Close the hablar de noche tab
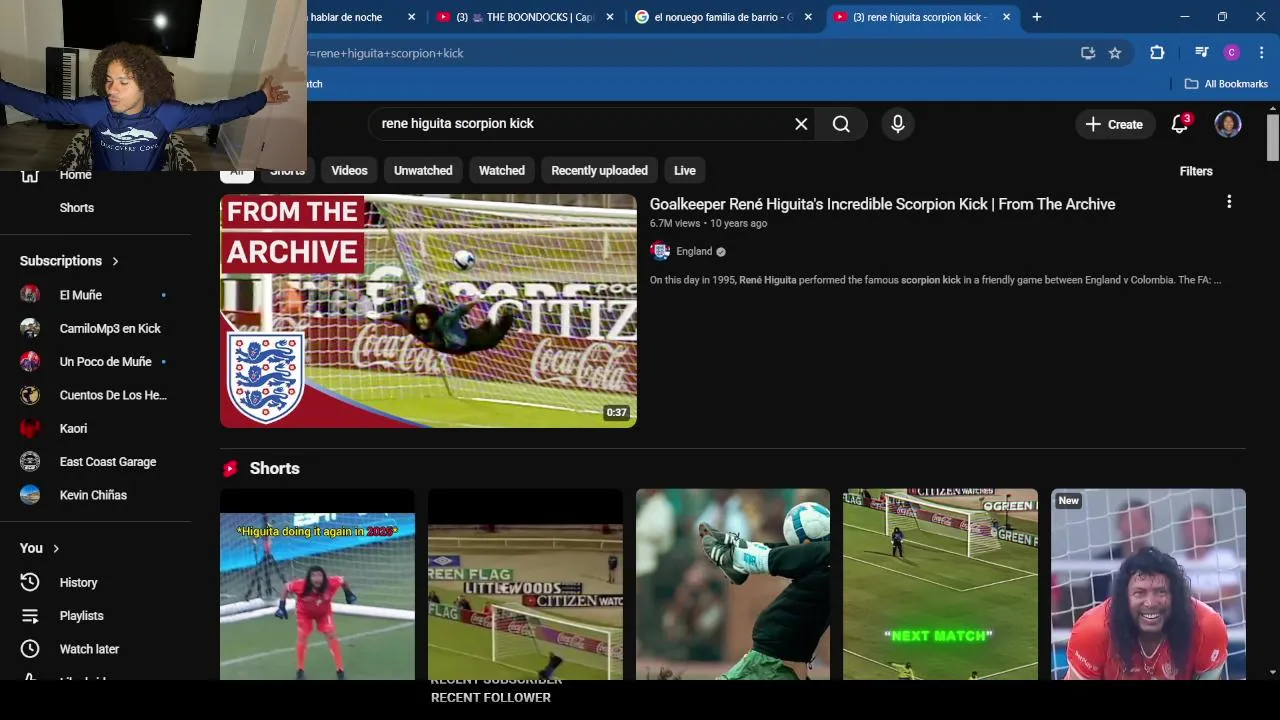The width and height of the screenshot is (1280, 720). point(412,17)
